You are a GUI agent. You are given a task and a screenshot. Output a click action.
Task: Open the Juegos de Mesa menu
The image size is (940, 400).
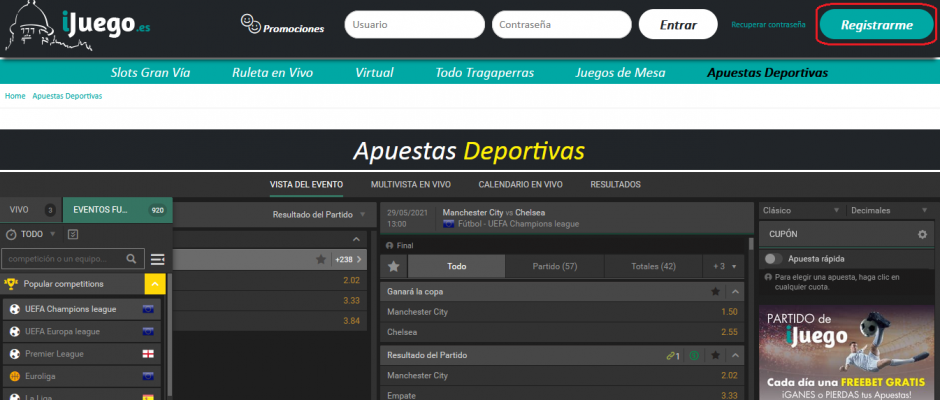click(x=620, y=73)
